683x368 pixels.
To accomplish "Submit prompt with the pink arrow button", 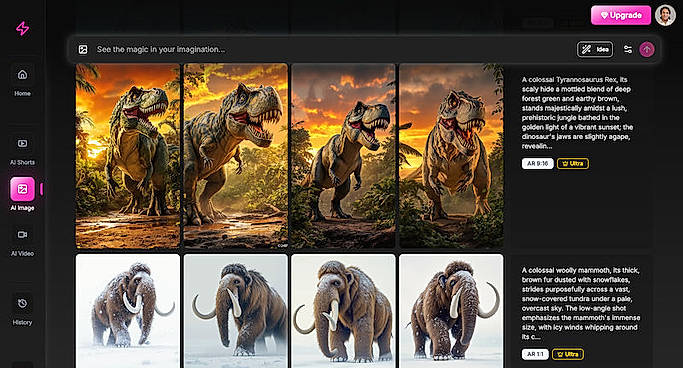I will 647,49.
